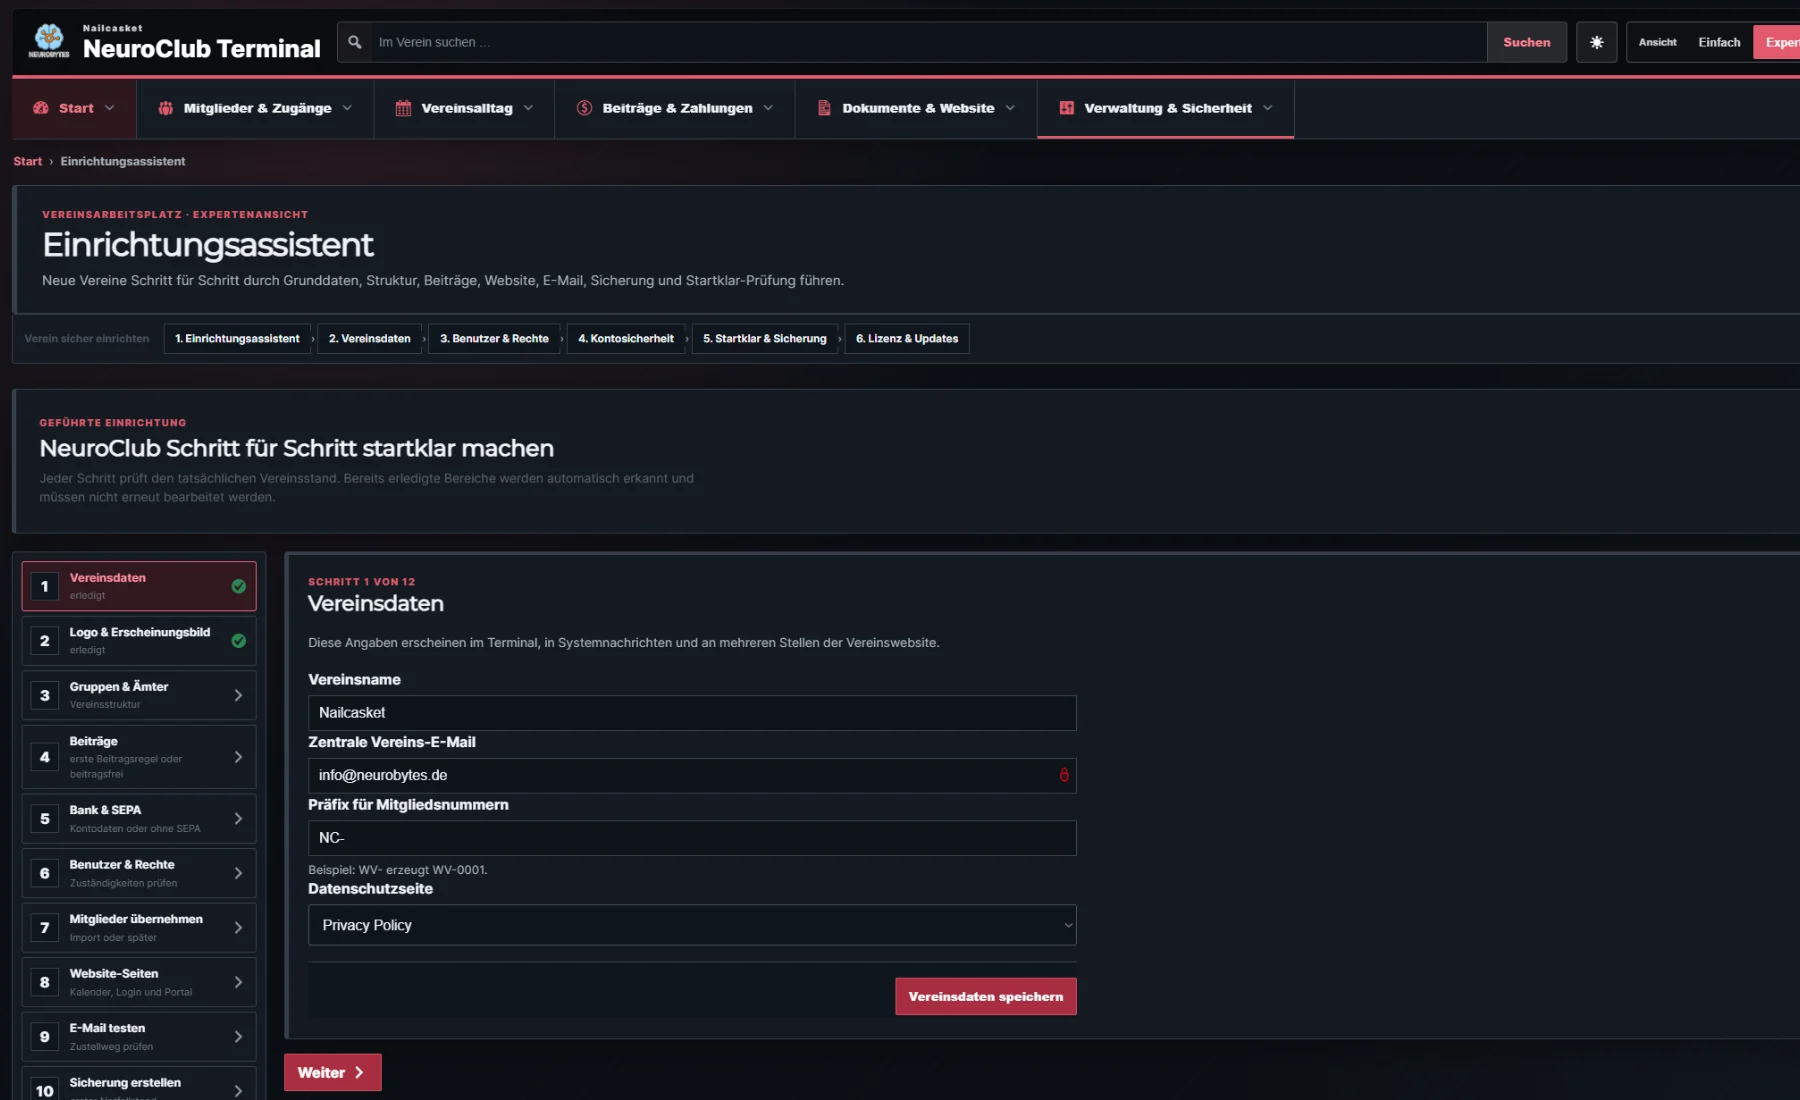Viewport: 1800px width, 1100px height.
Task: Click the green check on Vereinsdaten step
Action: (x=239, y=586)
